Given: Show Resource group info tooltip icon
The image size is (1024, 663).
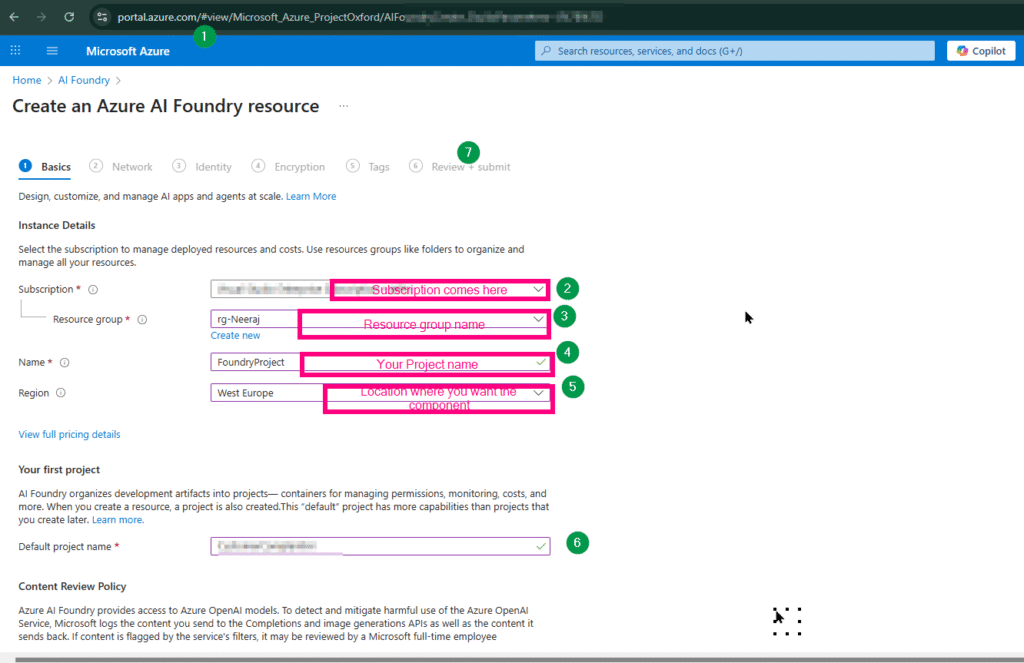Looking at the screenshot, I should pyautogui.click(x=142, y=319).
